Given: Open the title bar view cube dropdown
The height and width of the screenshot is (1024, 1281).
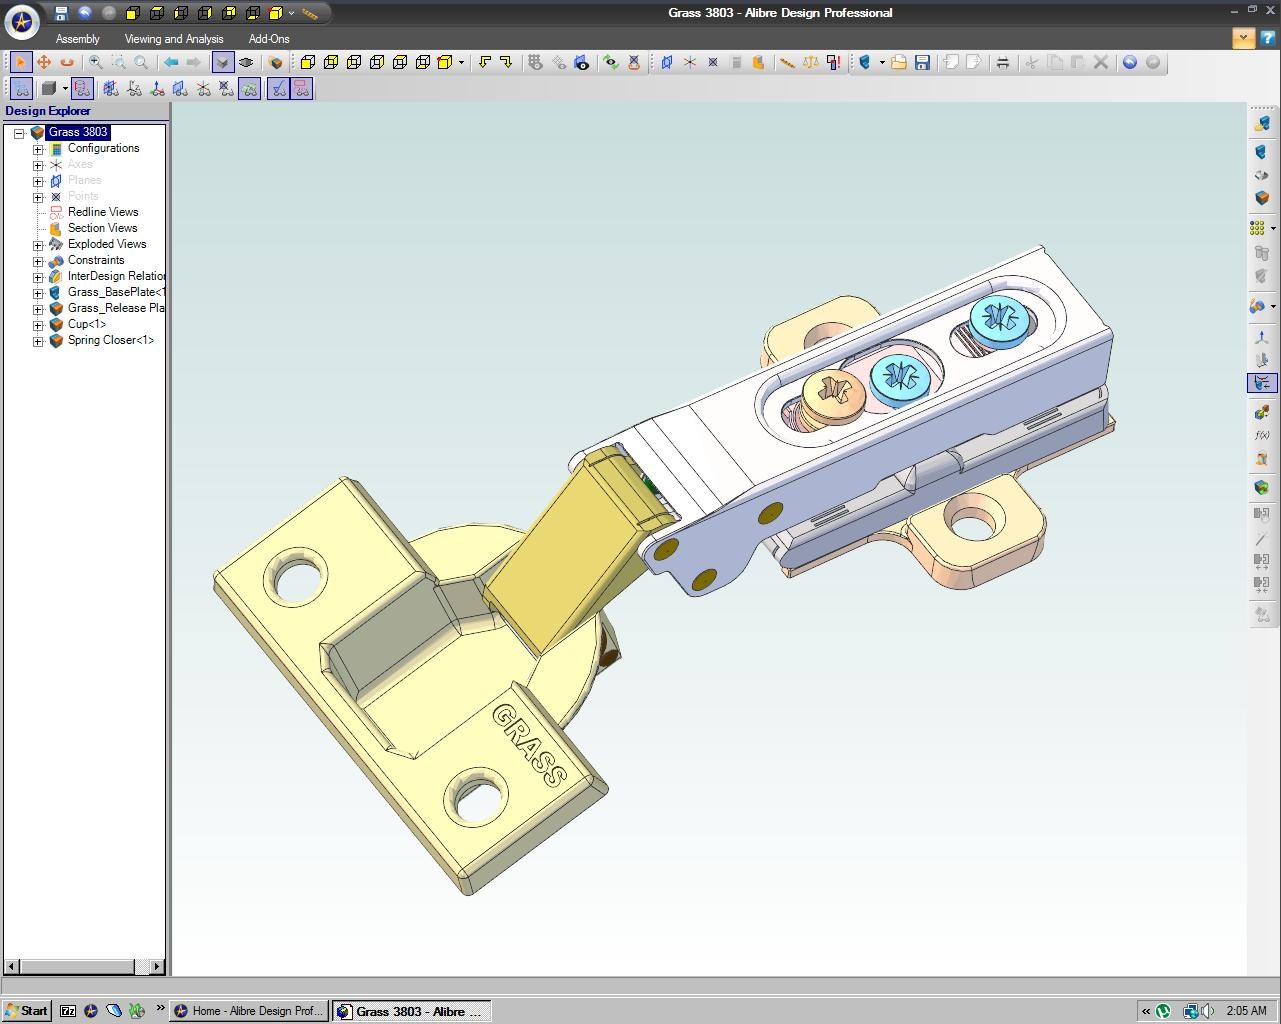Looking at the screenshot, I should (x=292, y=13).
